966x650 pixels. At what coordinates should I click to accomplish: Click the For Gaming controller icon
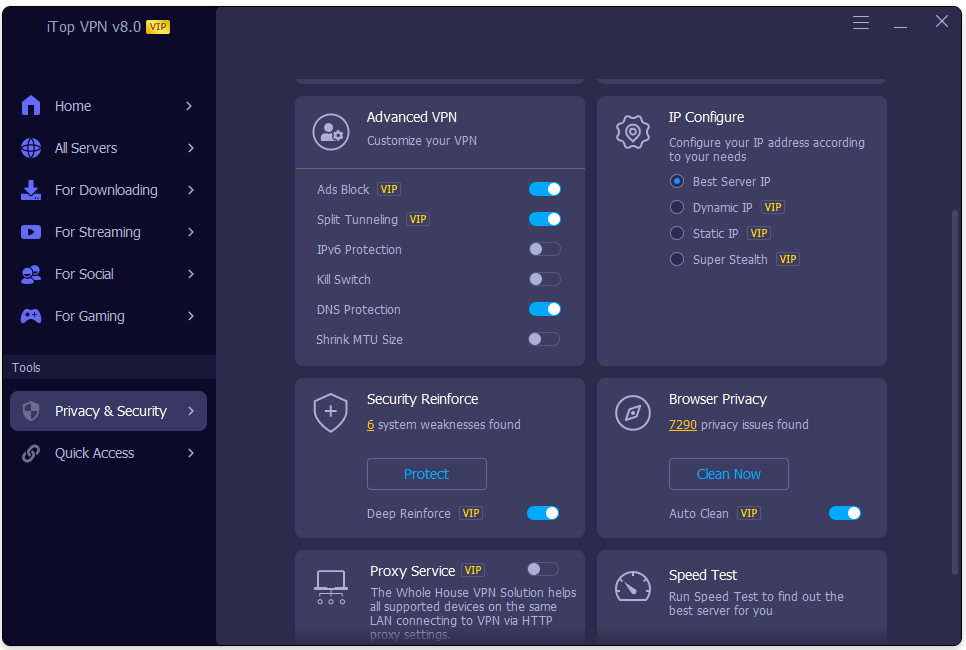pyautogui.click(x=31, y=316)
